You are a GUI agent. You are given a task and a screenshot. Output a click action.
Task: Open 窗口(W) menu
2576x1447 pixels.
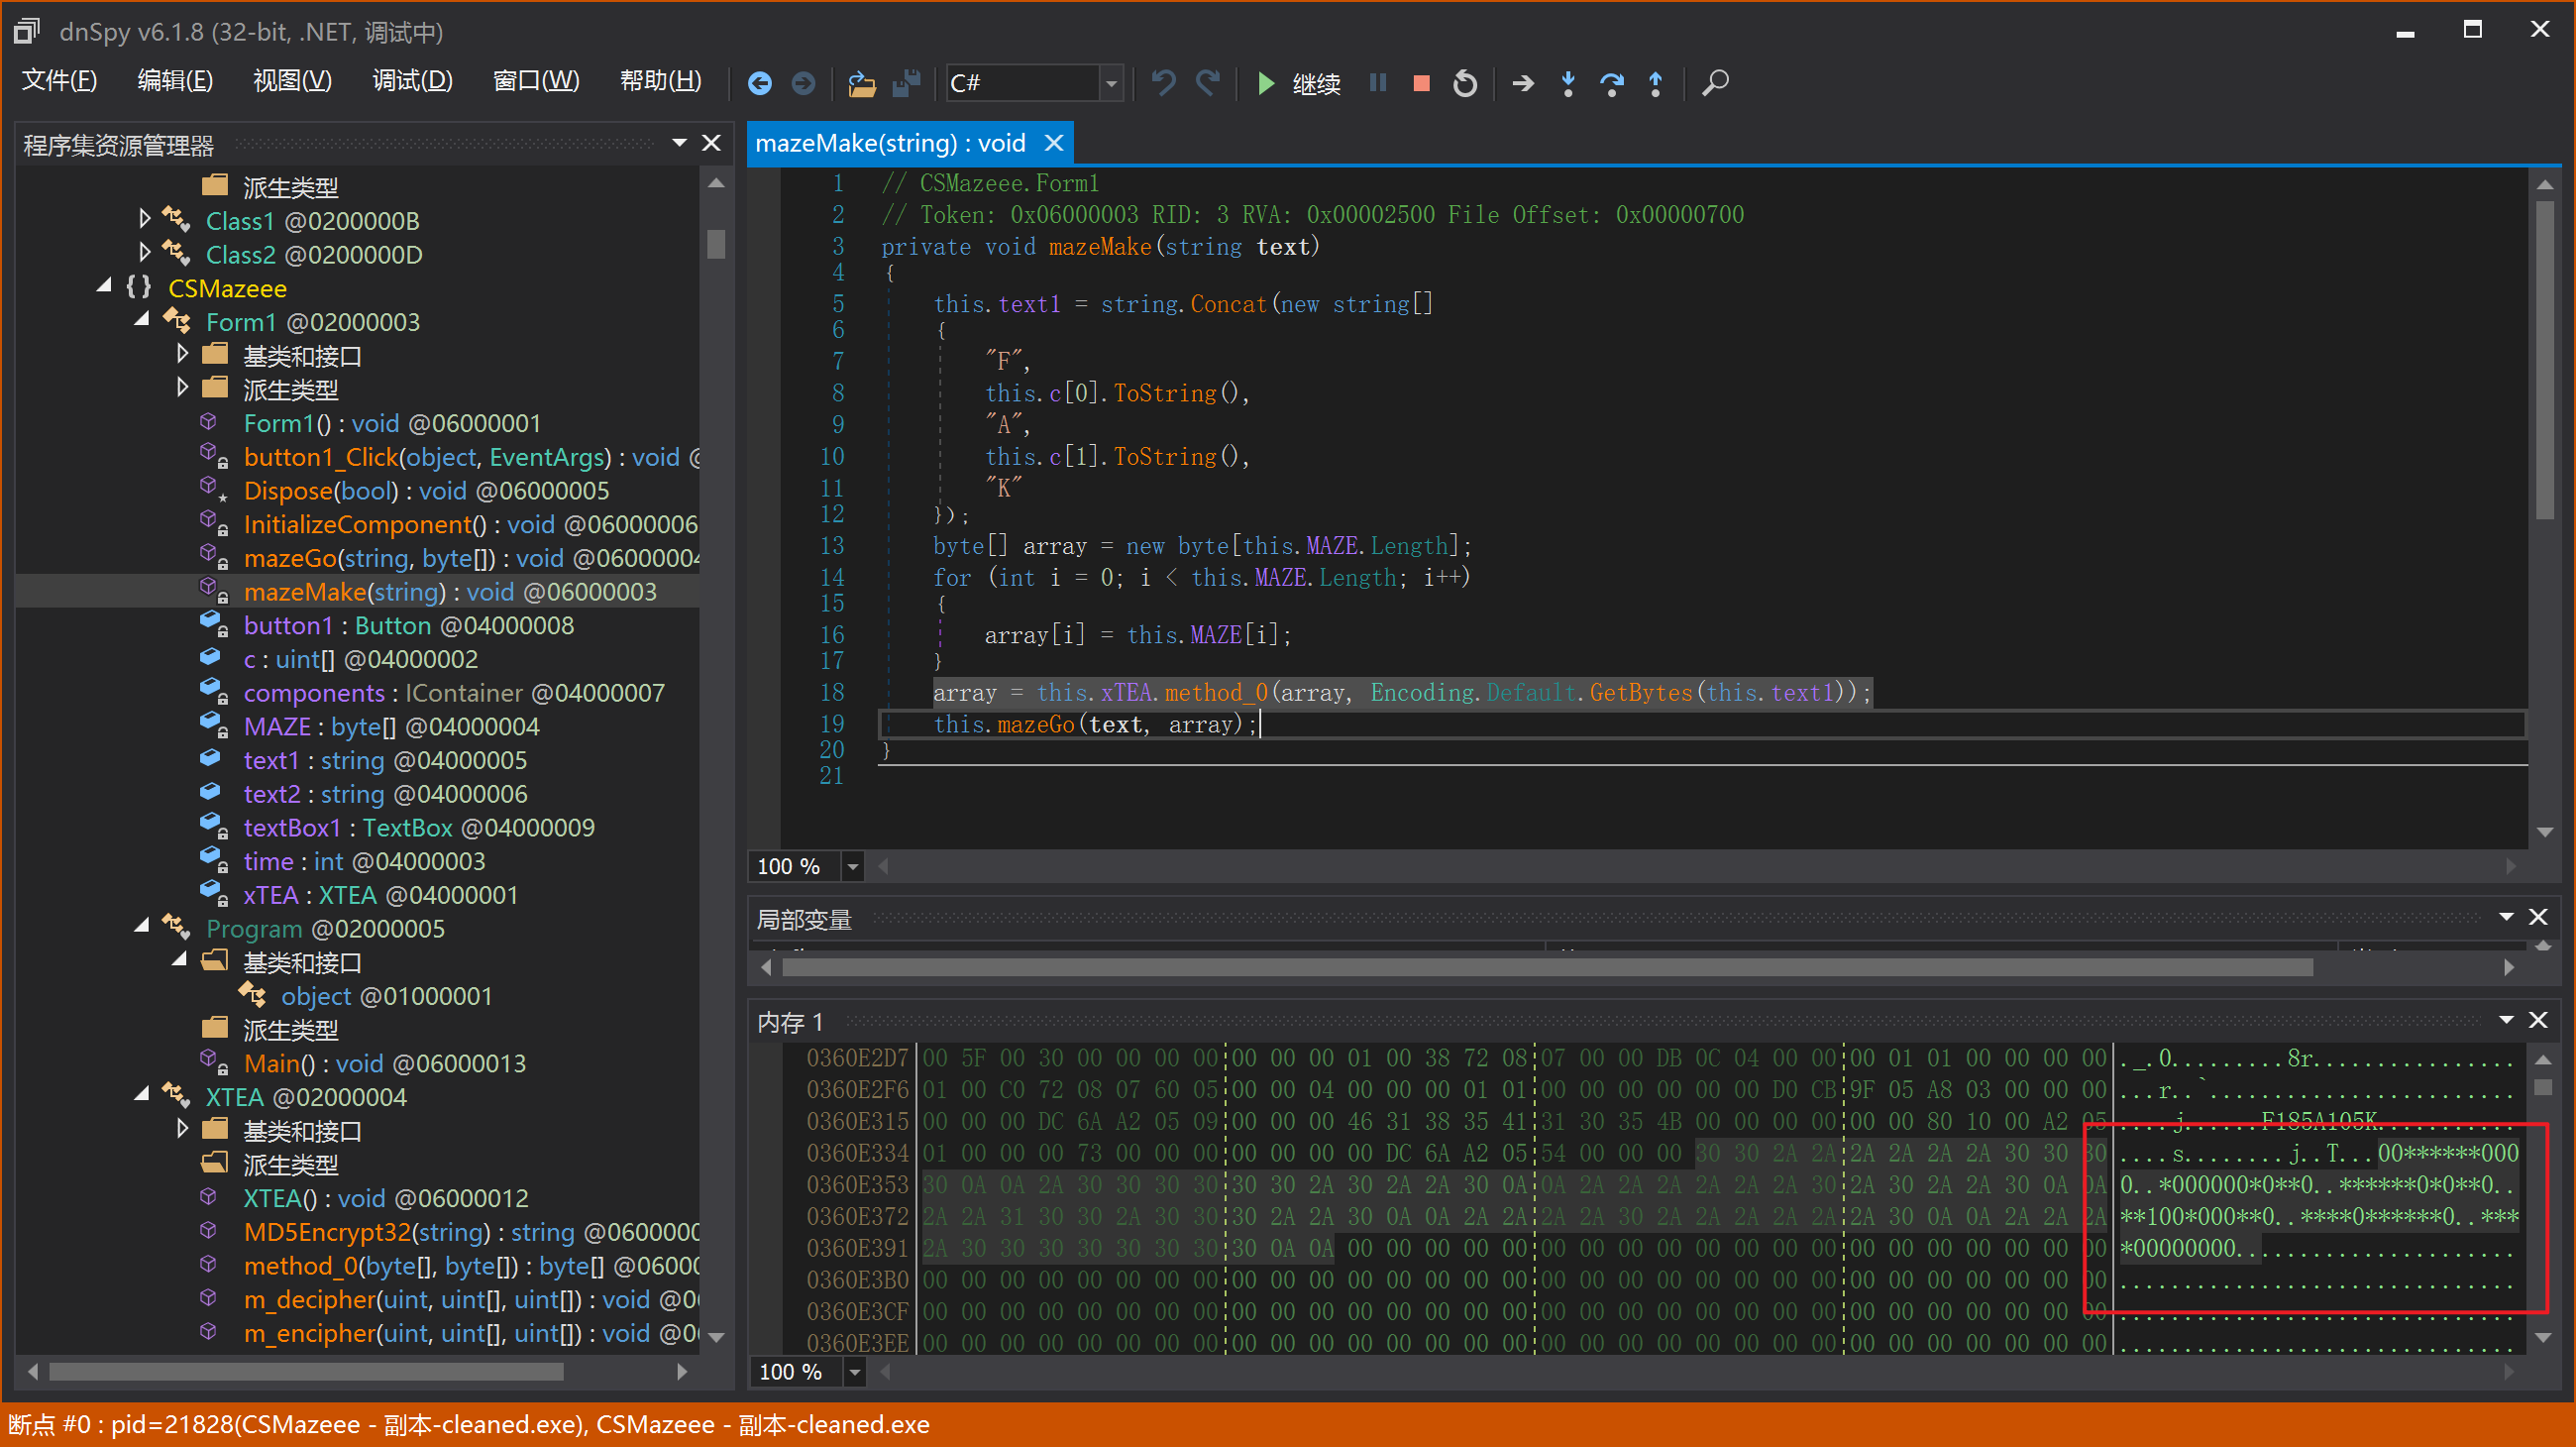[x=536, y=81]
